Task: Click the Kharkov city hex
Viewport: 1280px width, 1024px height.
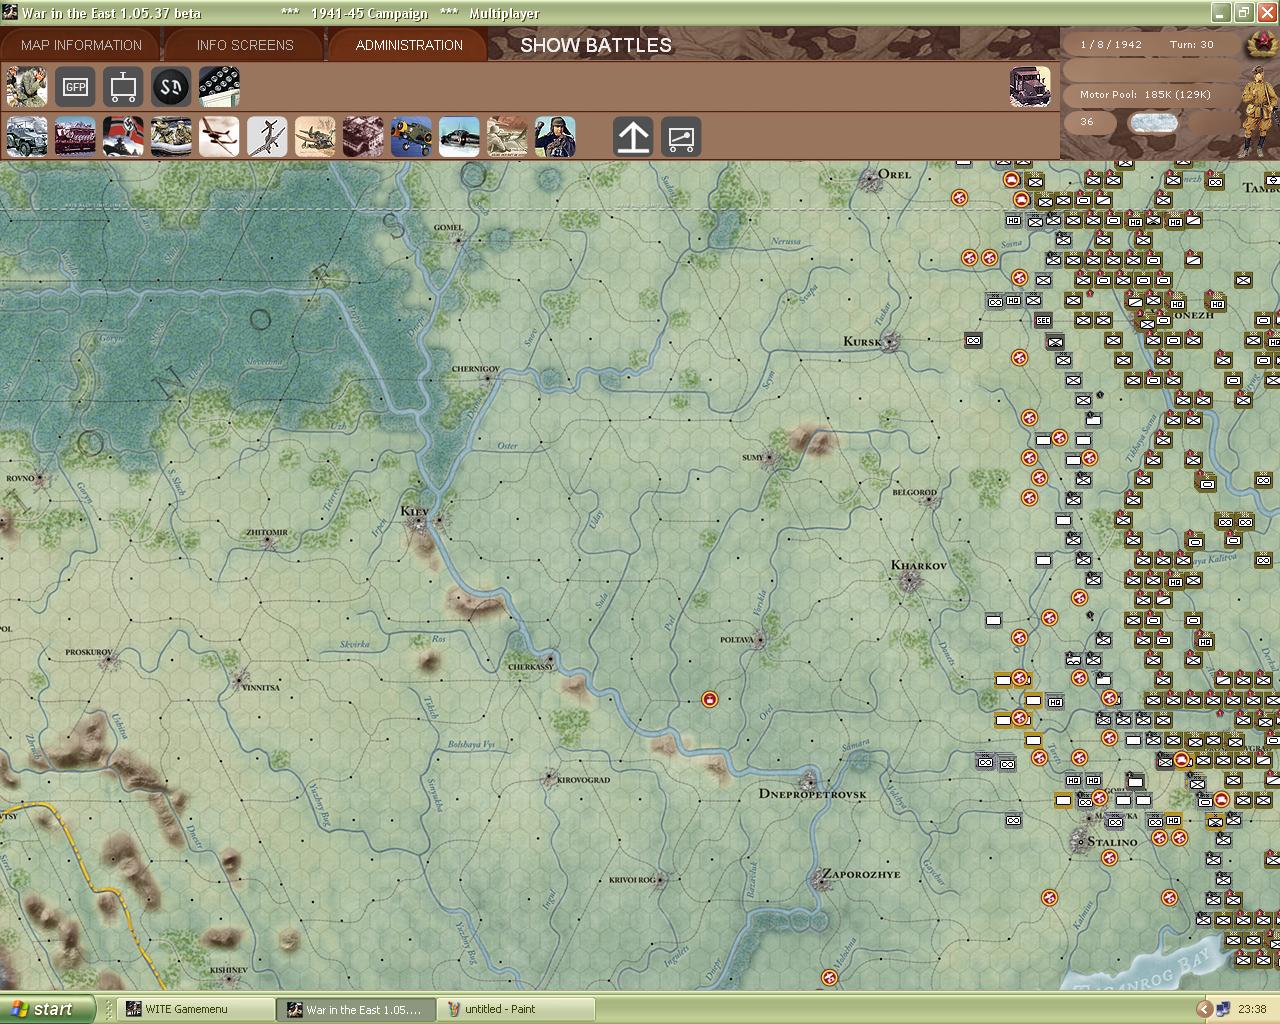Action: click(x=910, y=581)
